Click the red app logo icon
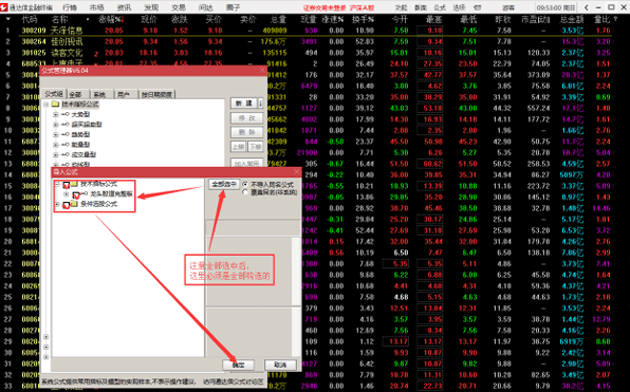Viewport: 630px width, 392px height. (x=5, y=7)
